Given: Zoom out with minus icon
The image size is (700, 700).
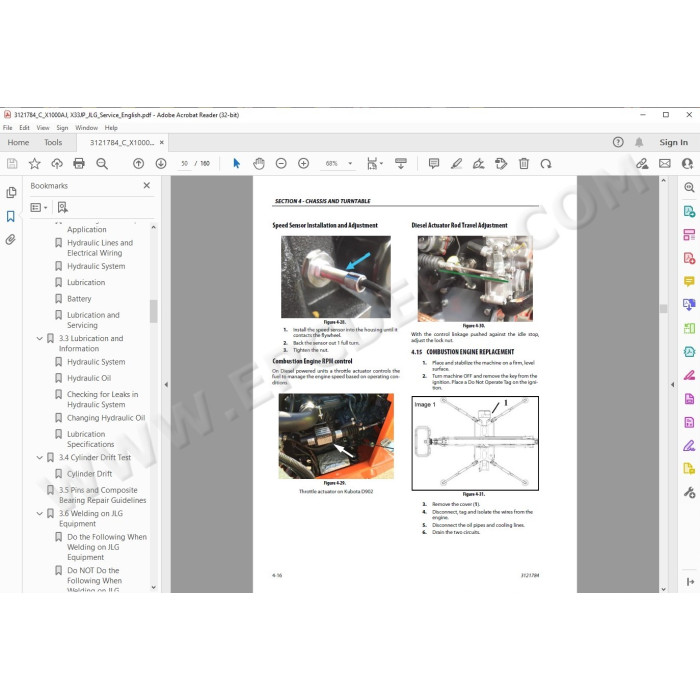Looking at the screenshot, I should point(281,164).
